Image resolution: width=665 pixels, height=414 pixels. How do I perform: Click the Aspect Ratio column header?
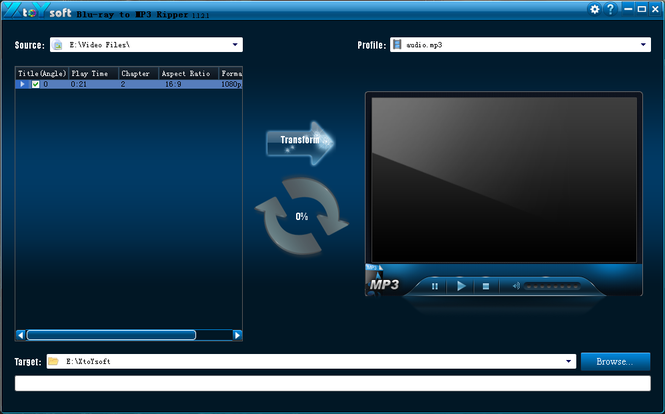tap(189, 73)
